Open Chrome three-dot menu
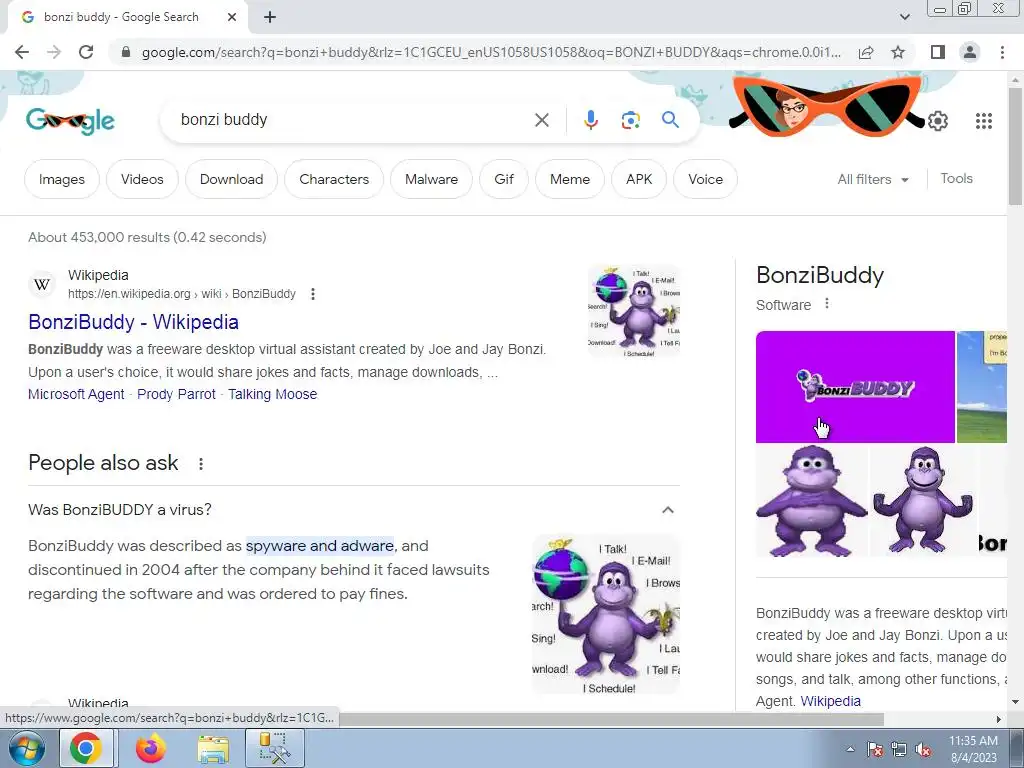Image resolution: width=1024 pixels, height=768 pixels. (x=1002, y=52)
